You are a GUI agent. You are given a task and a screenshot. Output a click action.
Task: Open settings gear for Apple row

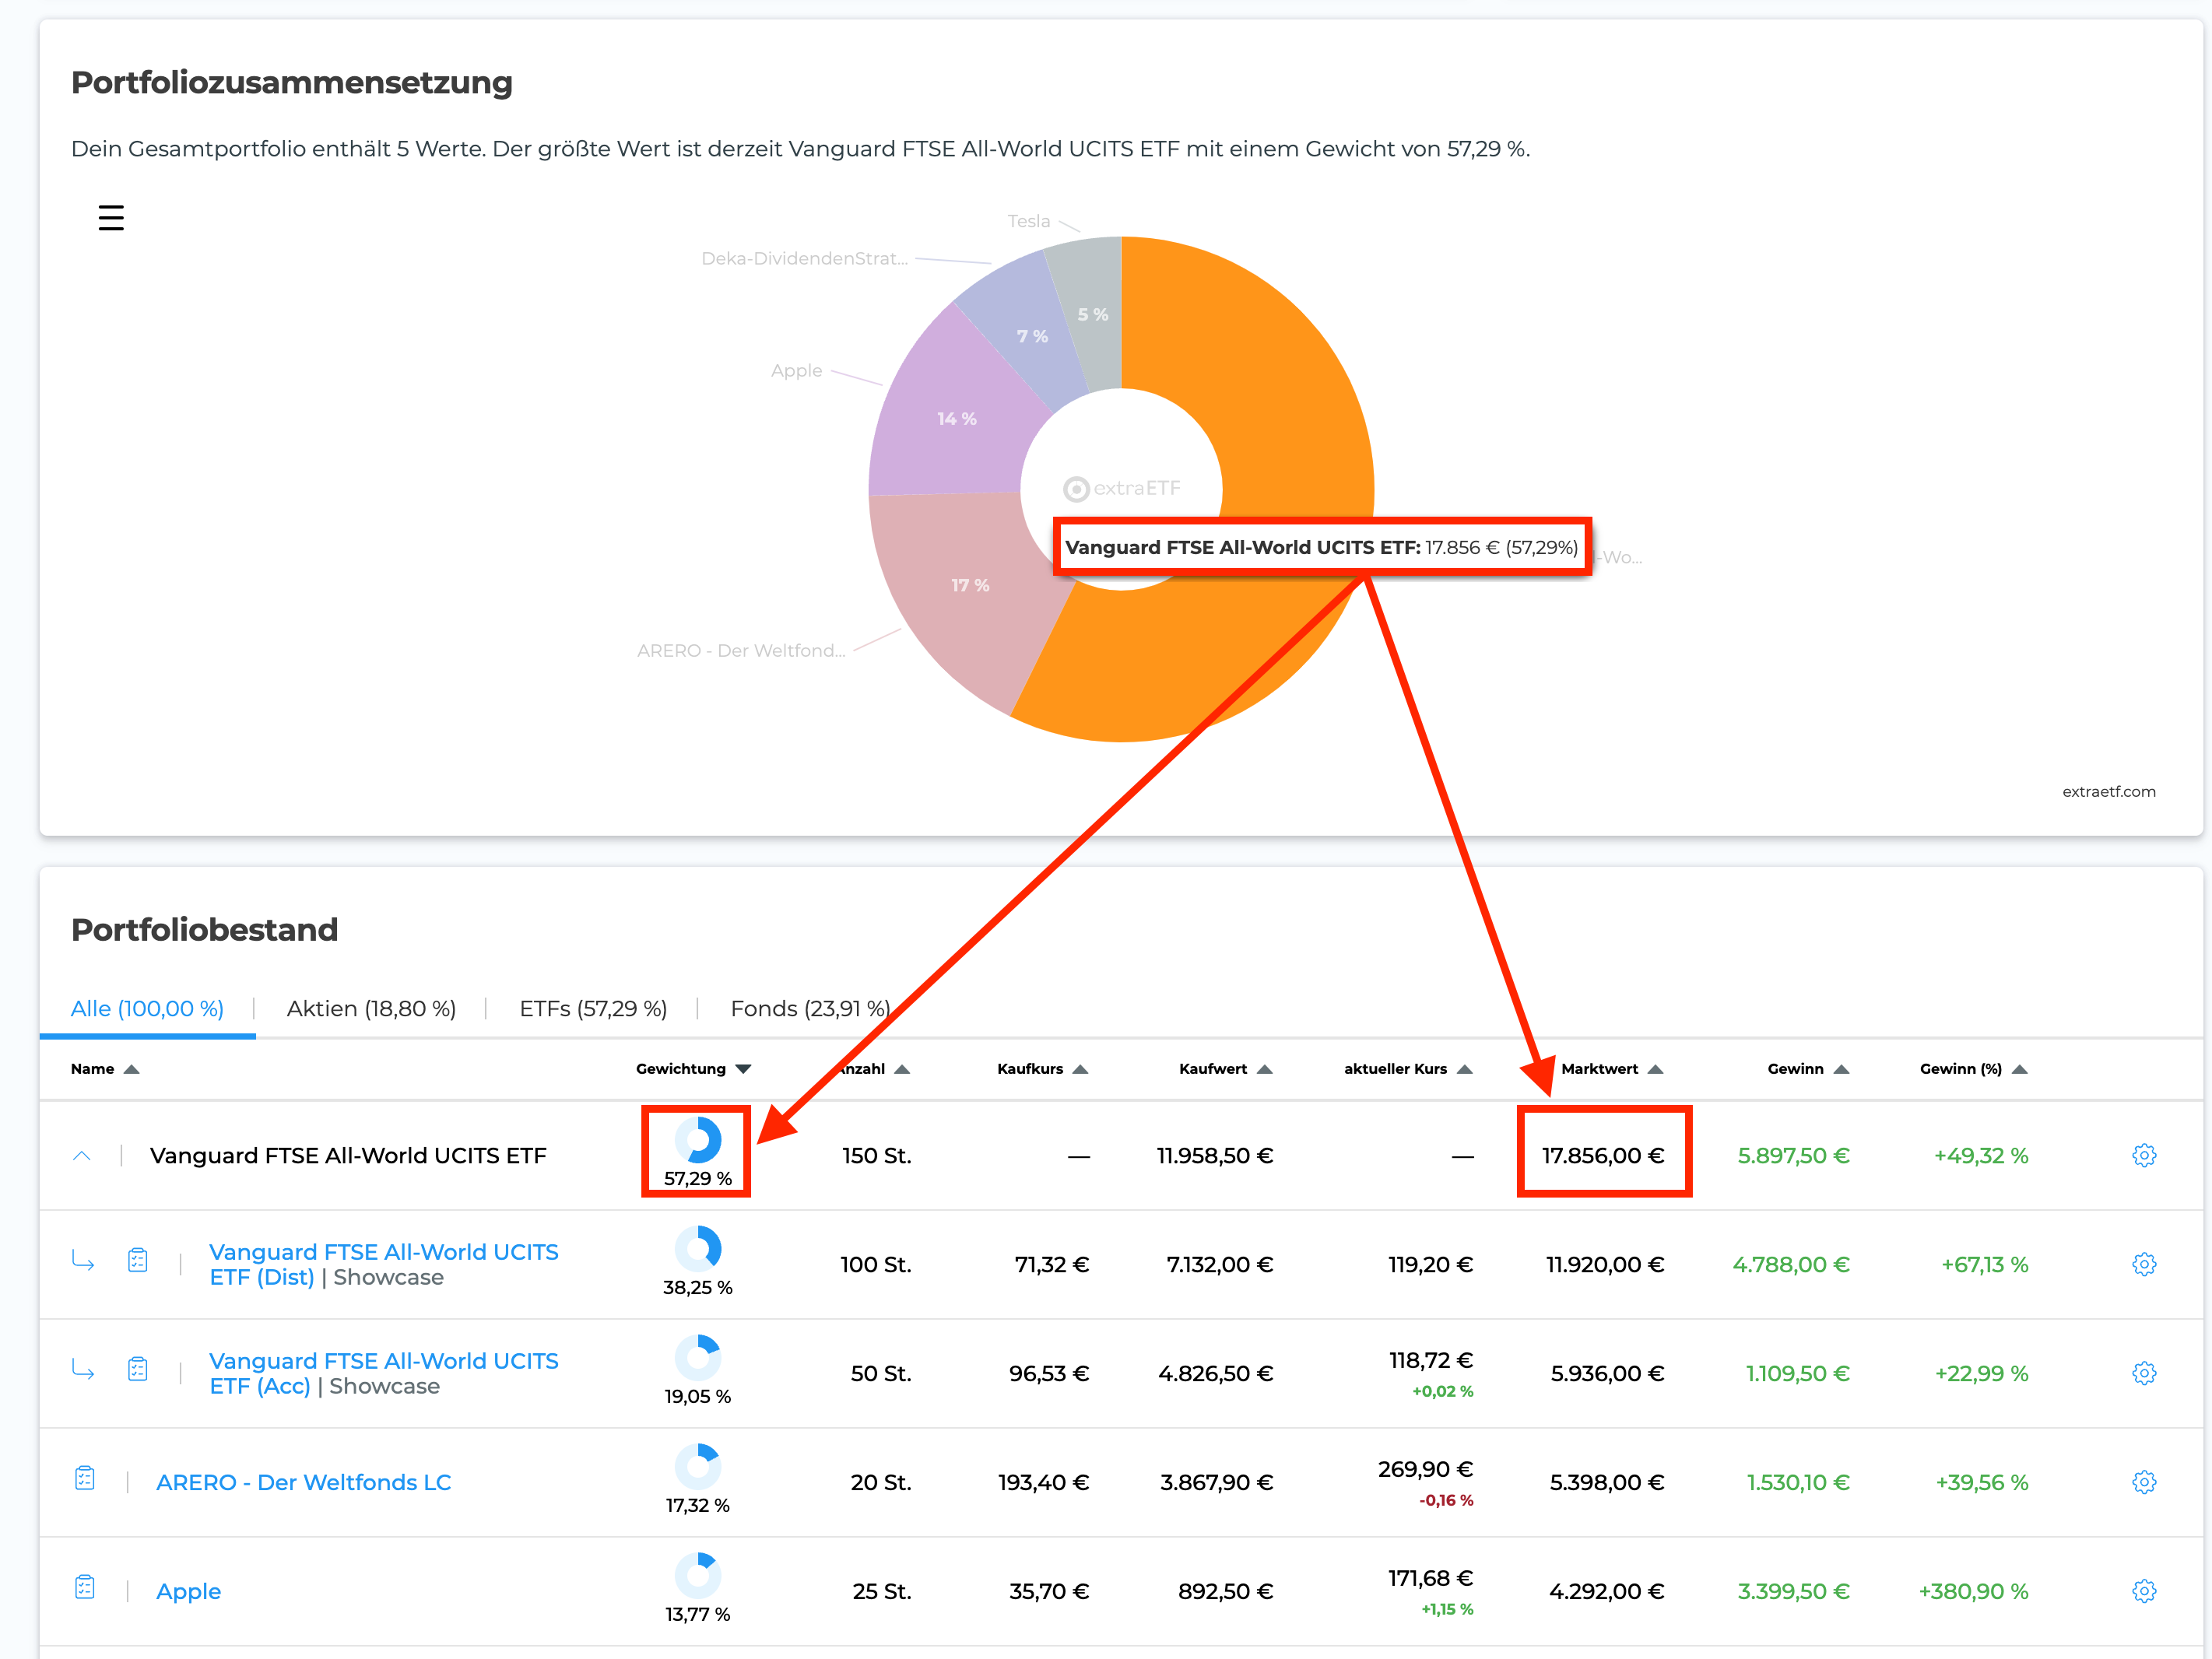(x=2144, y=1591)
